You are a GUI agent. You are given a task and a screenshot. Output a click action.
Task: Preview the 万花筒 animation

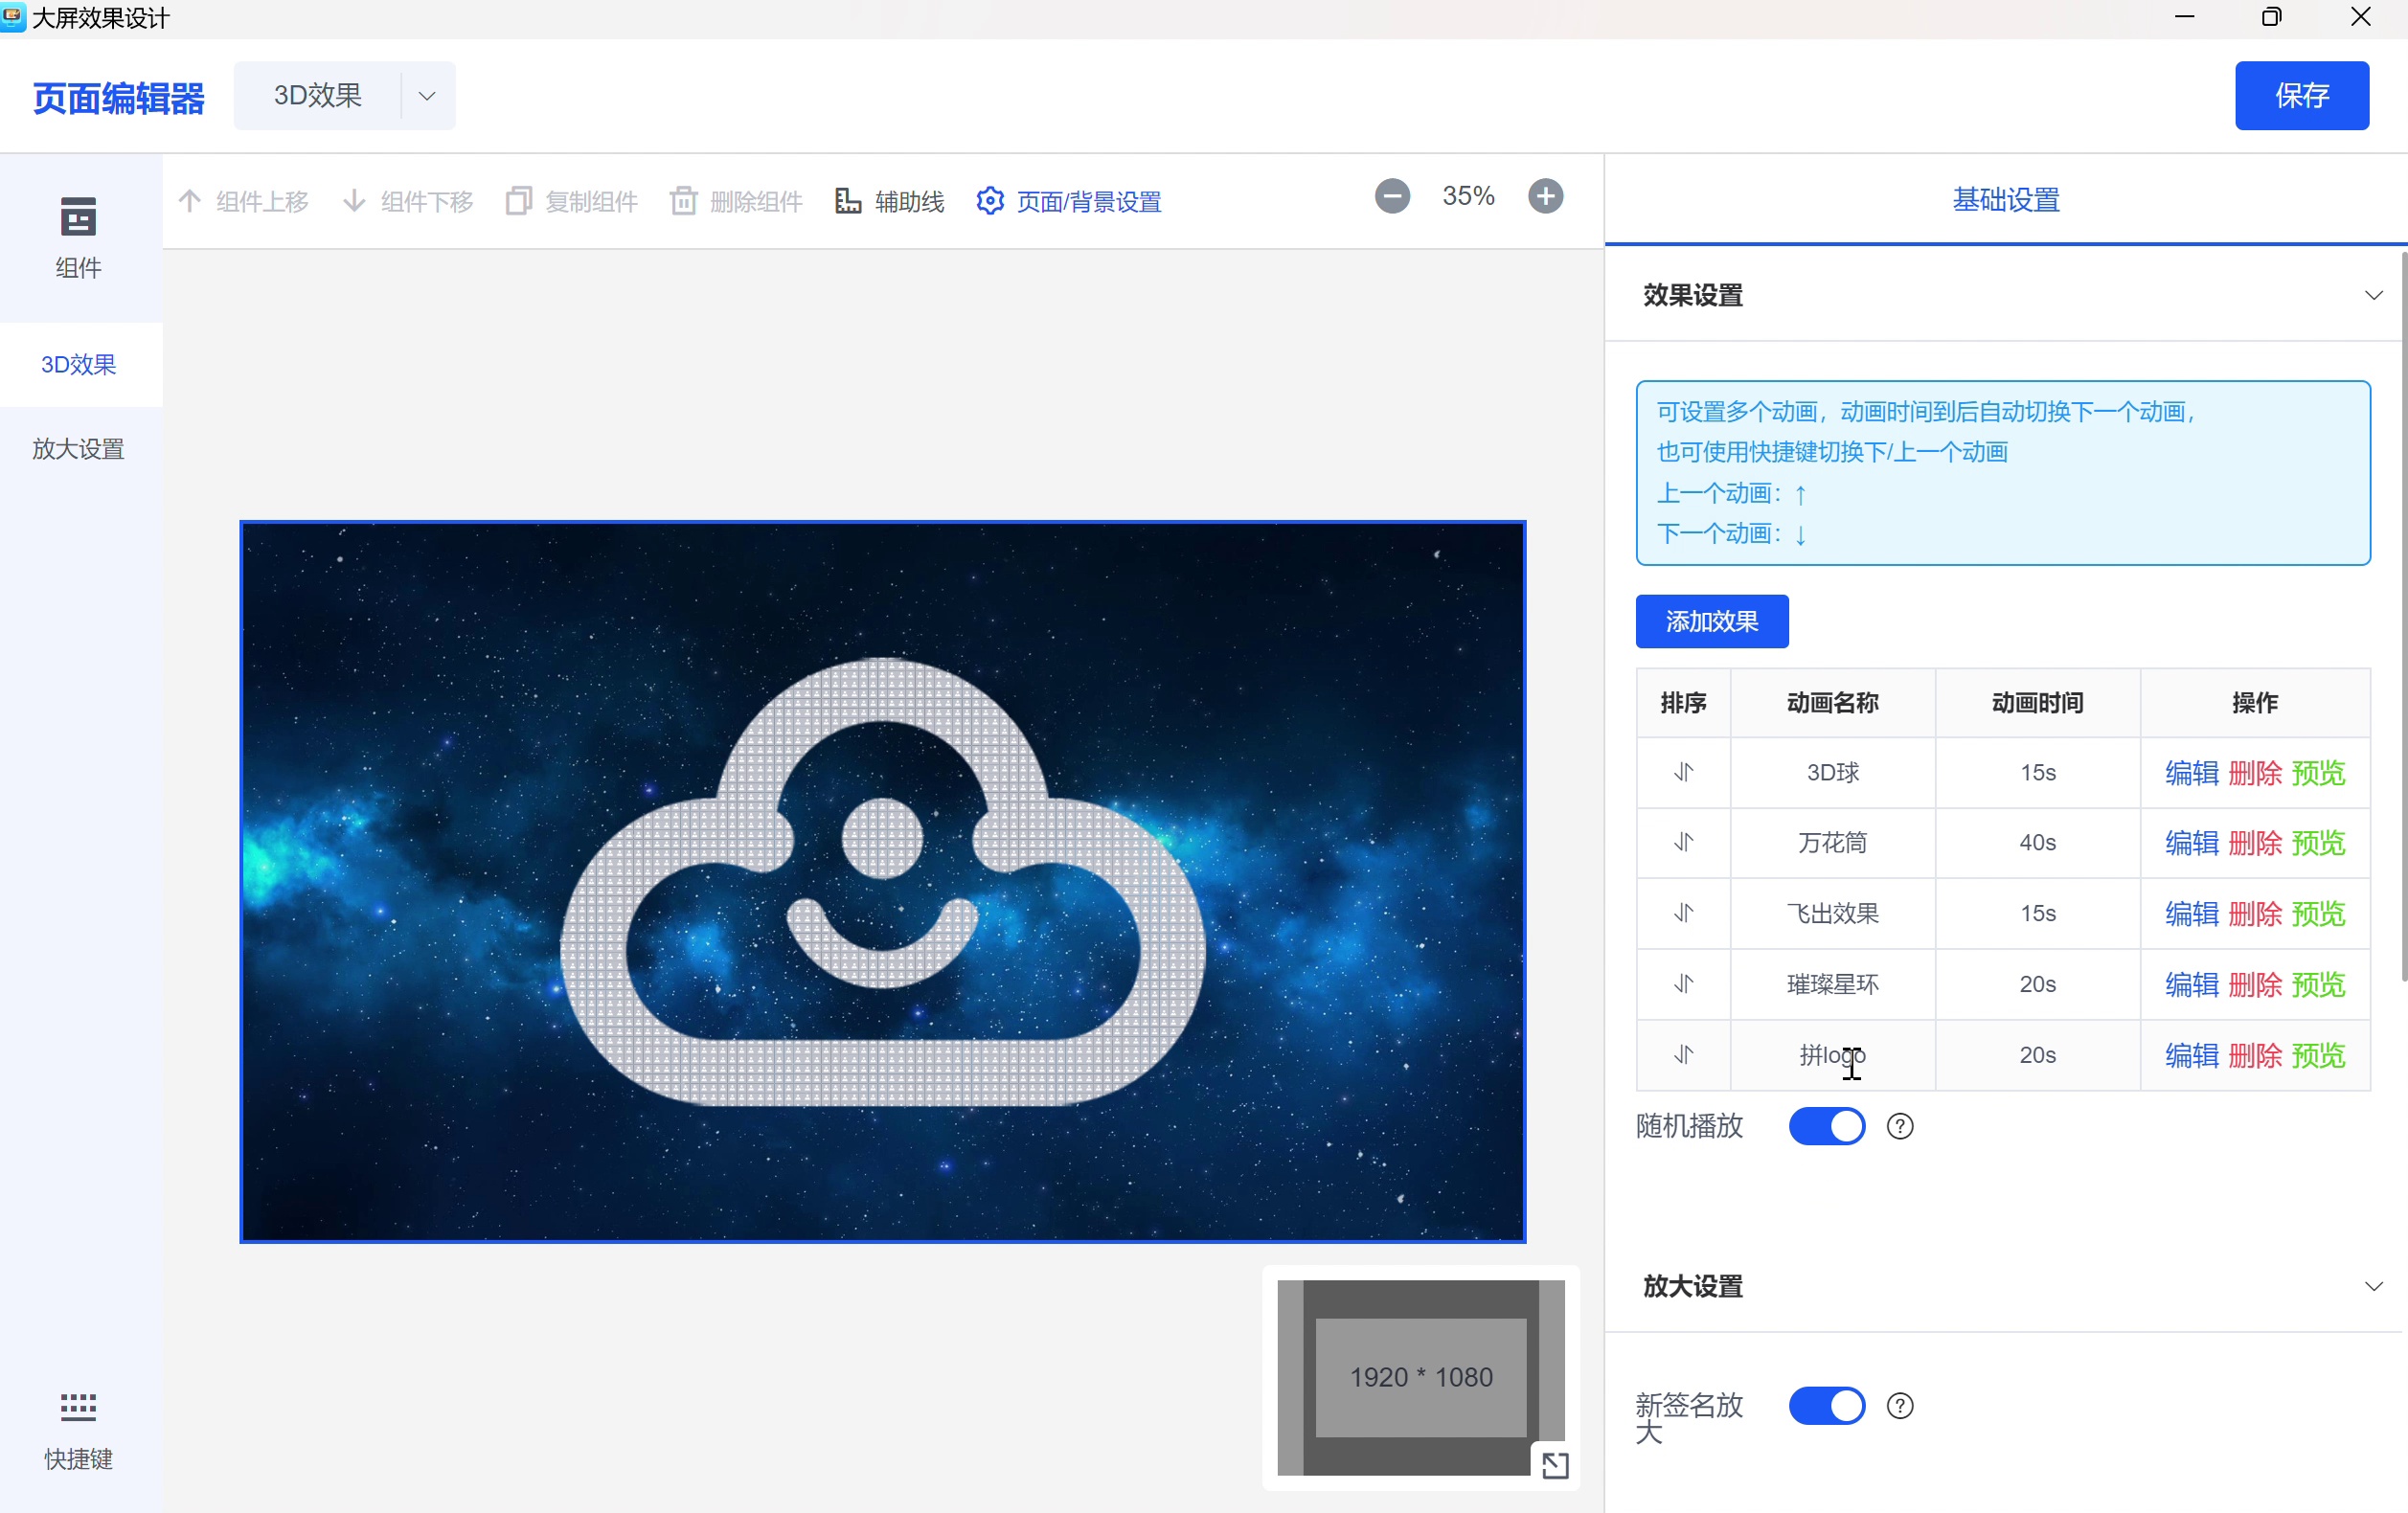click(2318, 842)
